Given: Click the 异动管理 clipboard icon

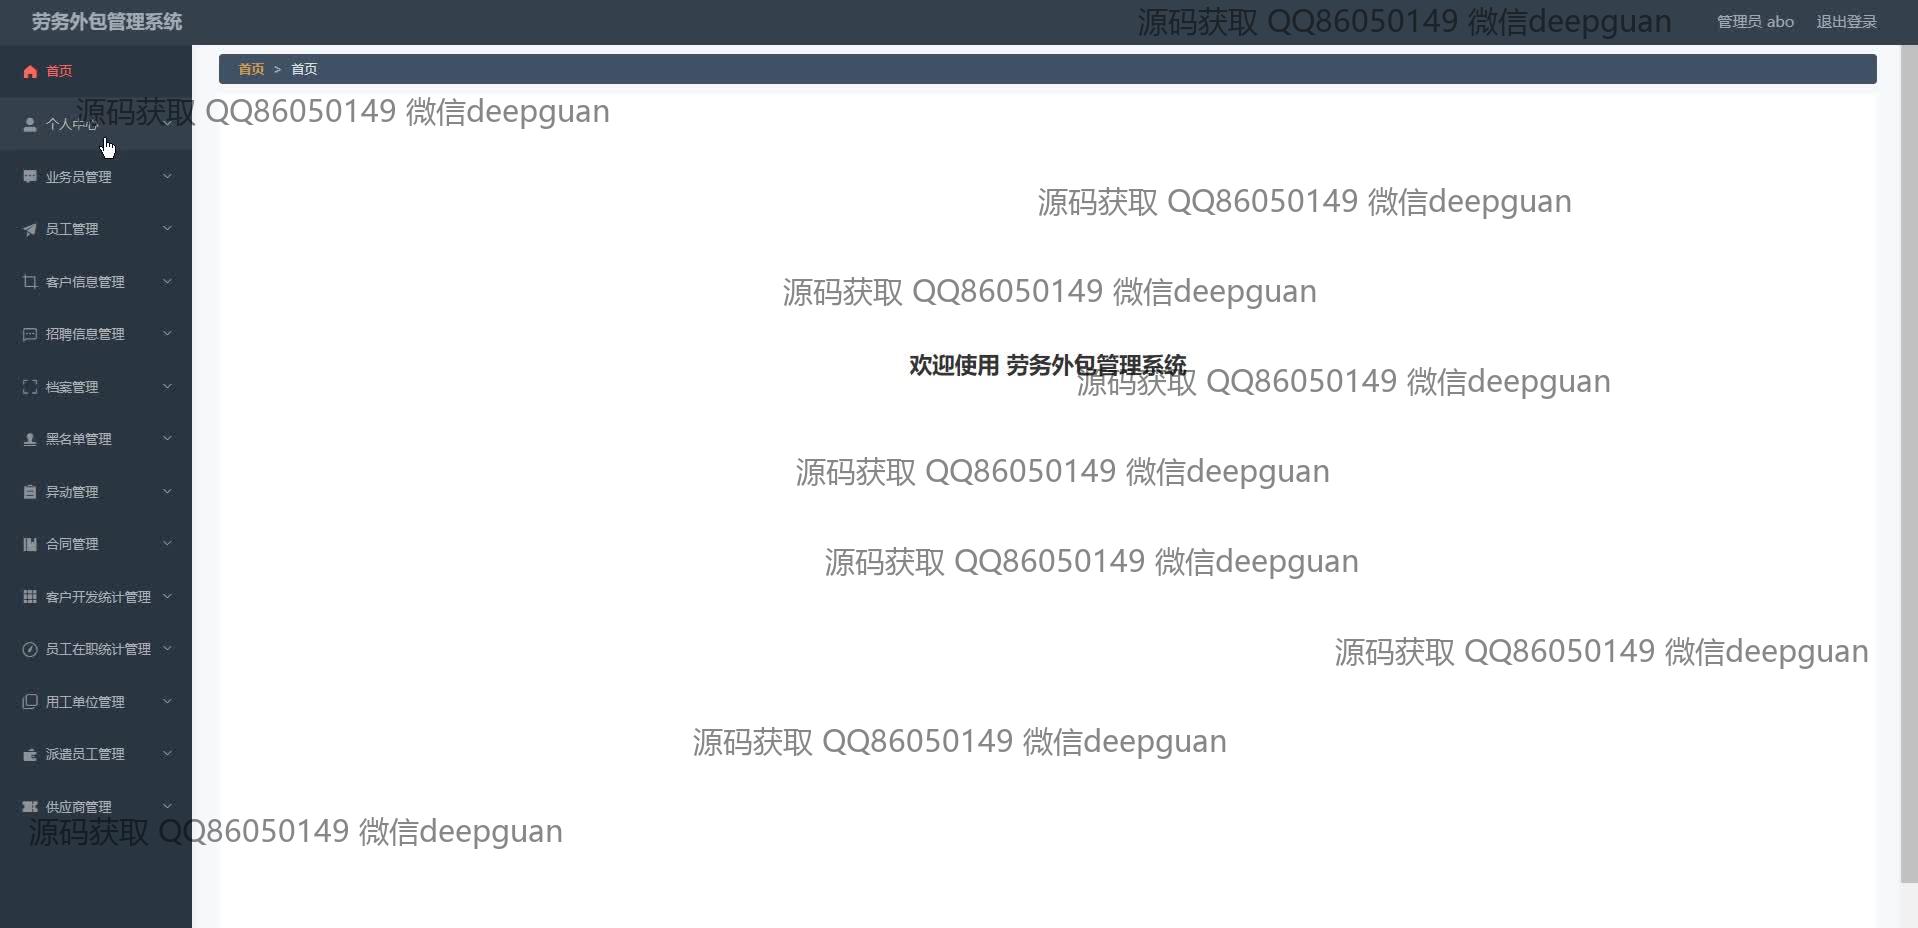Looking at the screenshot, I should [x=30, y=492].
